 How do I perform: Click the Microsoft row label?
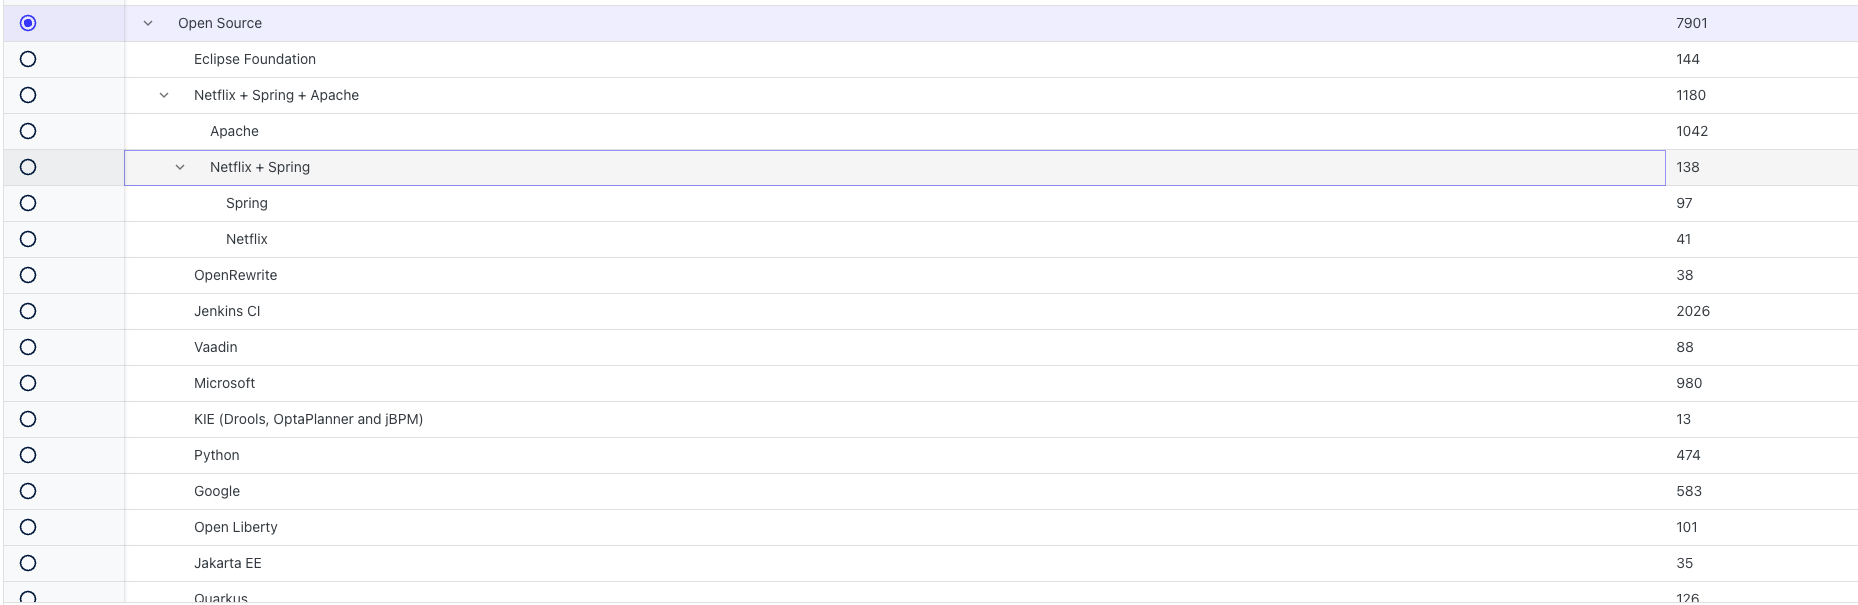(x=224, y=383)
